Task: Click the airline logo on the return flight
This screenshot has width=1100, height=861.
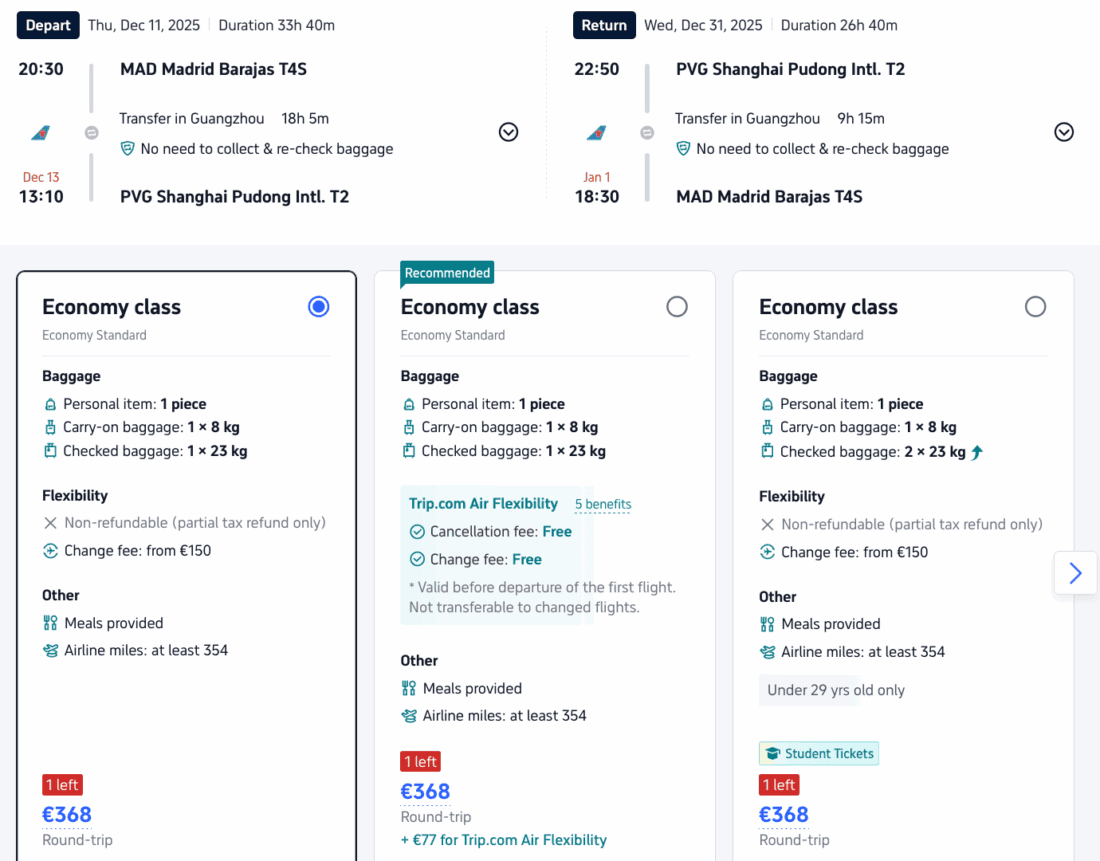Action: (x=597, y=133)
